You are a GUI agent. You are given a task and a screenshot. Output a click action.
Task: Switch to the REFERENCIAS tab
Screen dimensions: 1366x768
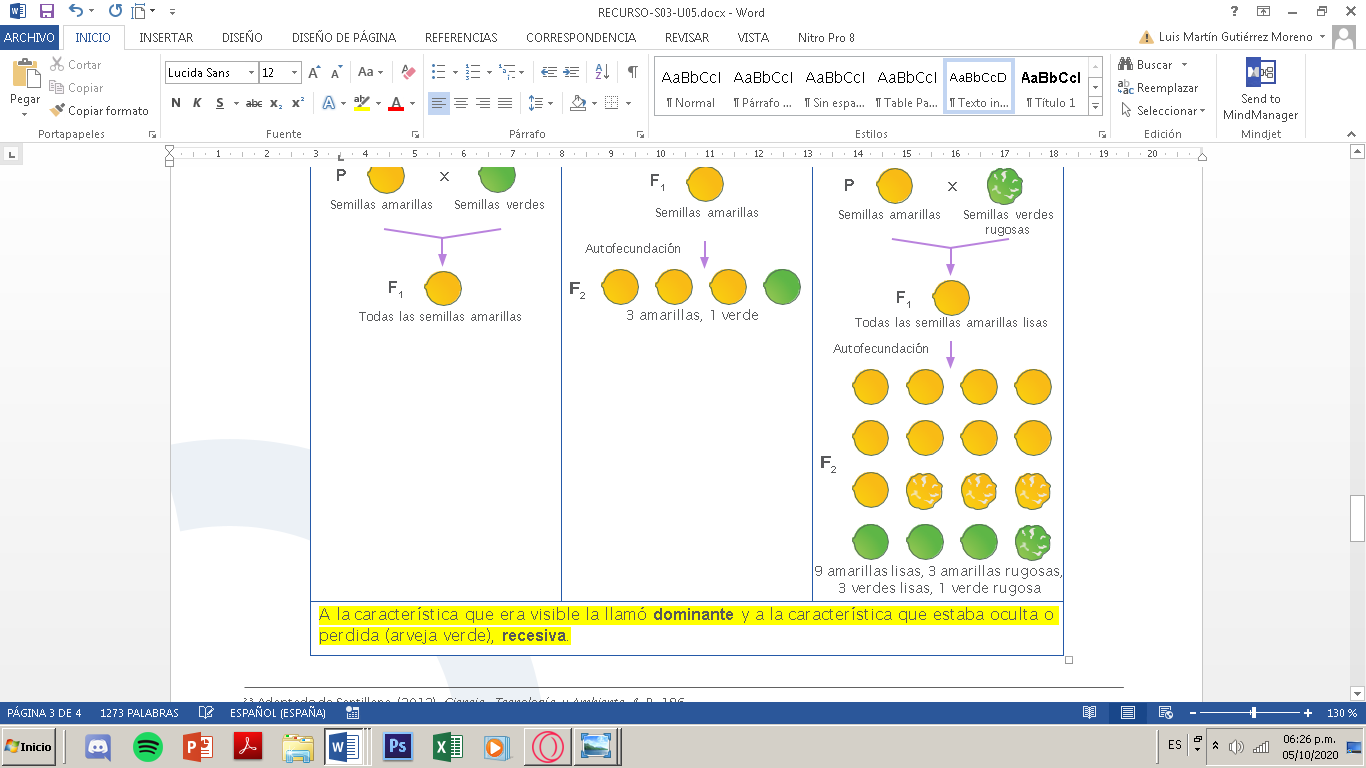(461, 37)
